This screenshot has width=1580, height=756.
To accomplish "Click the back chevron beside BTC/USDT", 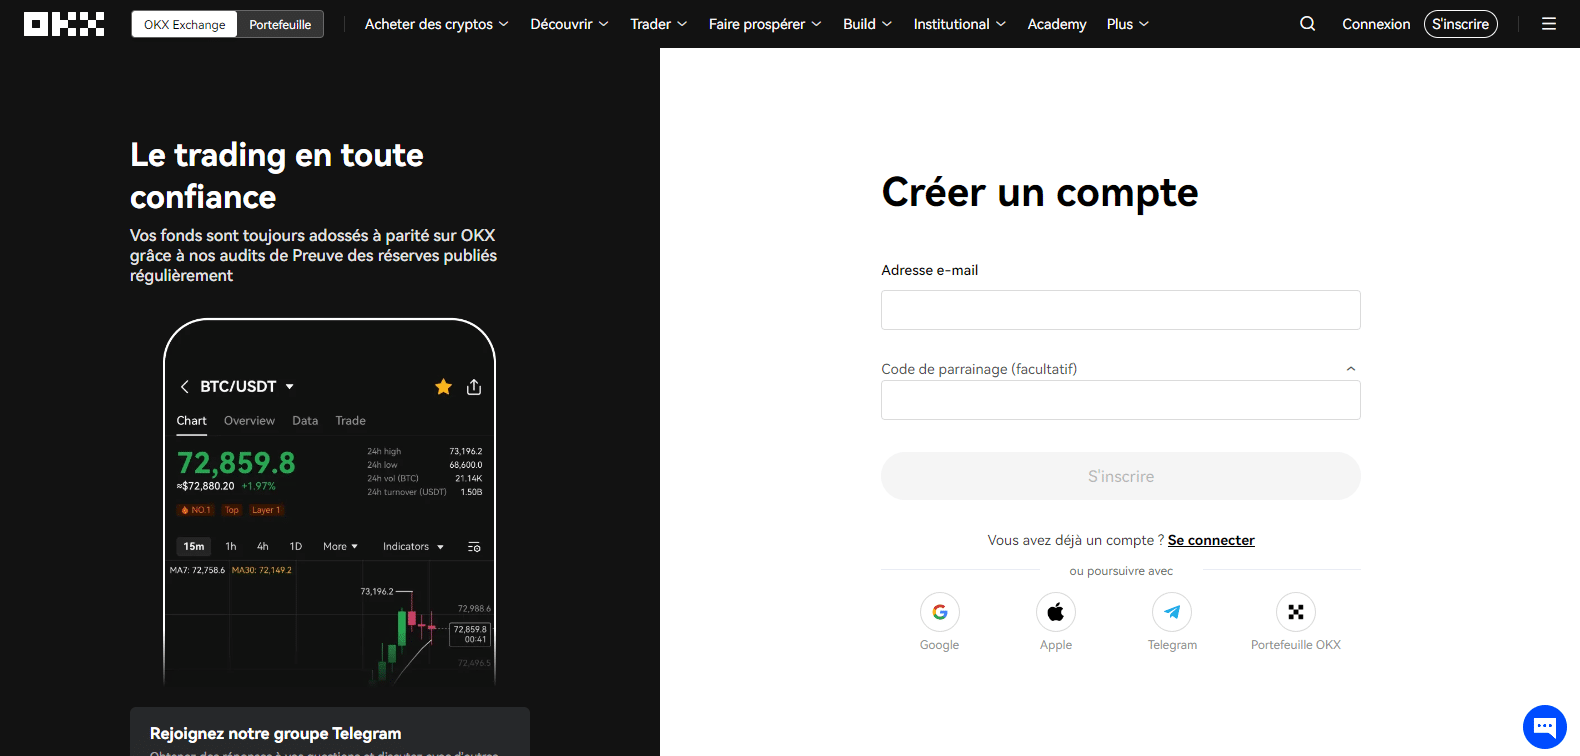I will point(184,387).
